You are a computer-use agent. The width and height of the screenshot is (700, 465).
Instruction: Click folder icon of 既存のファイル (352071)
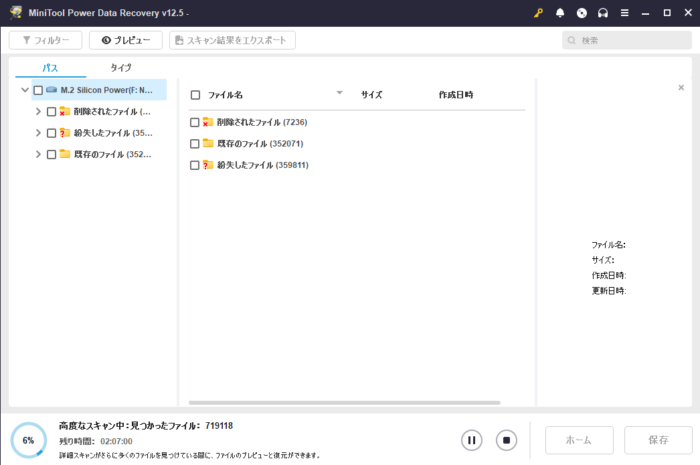pos(208,143)
